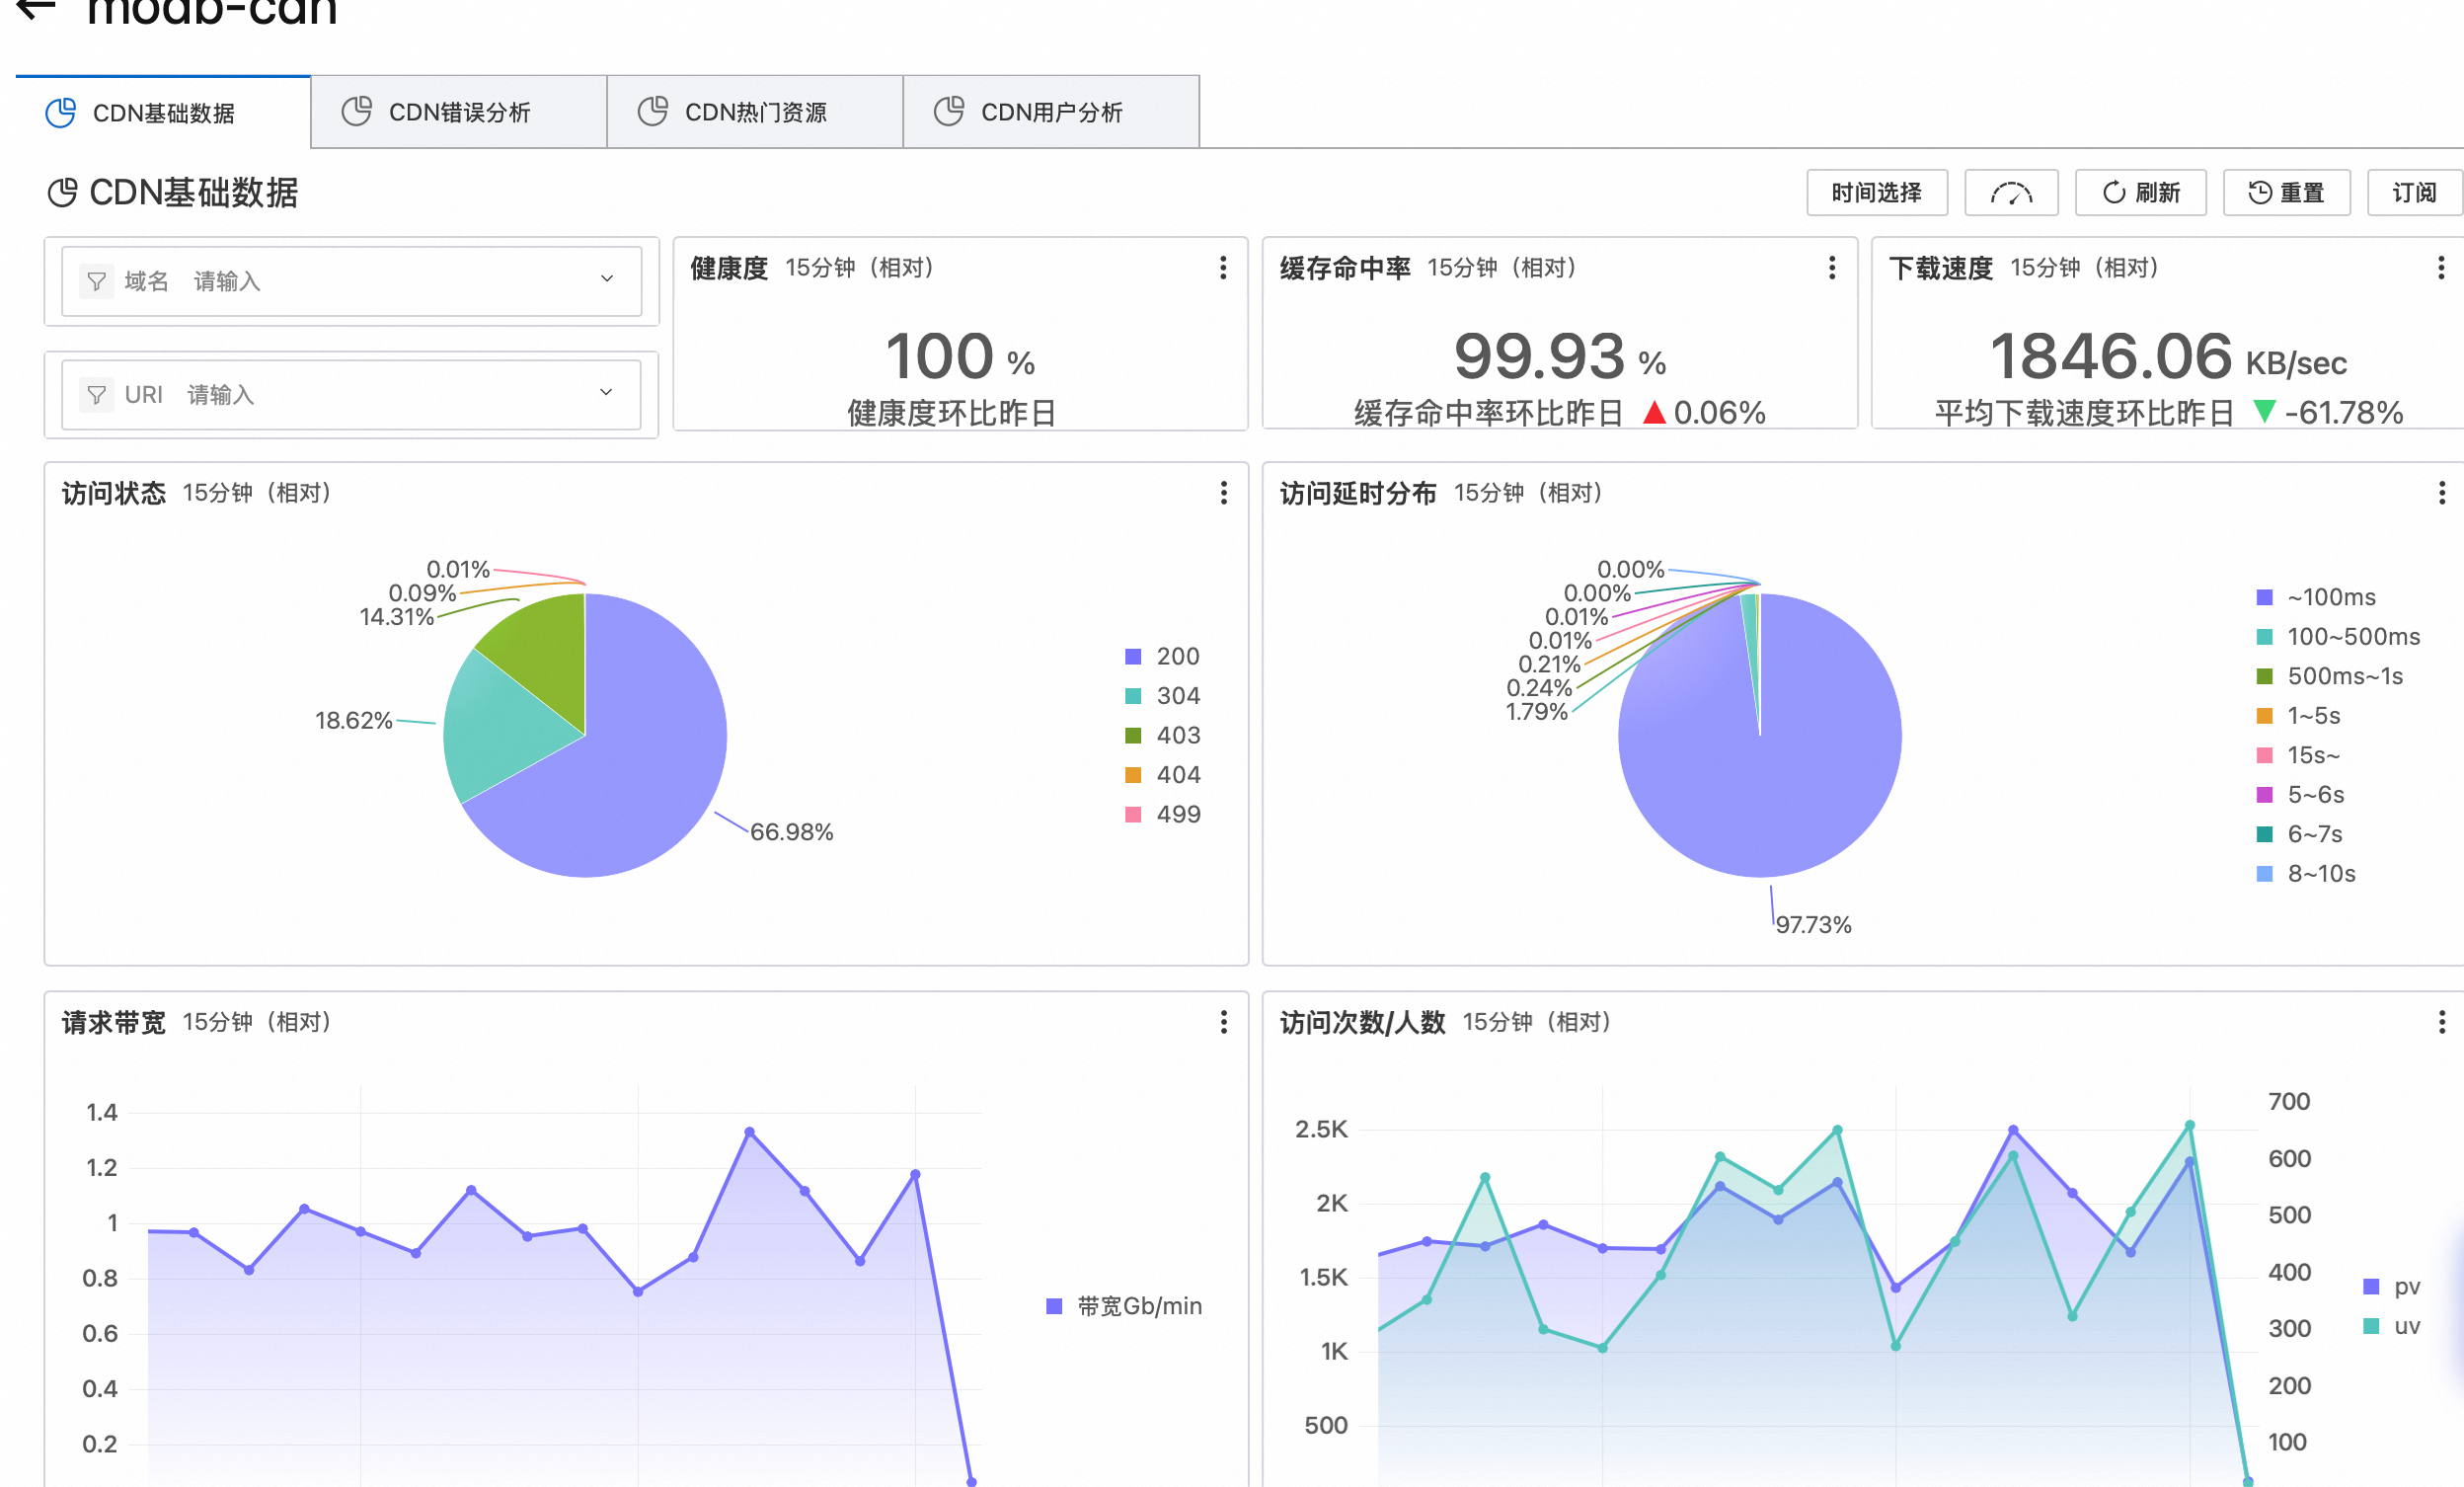2464x1487 pixels.
Task: Open the 访问状态 panel three-dot menu
Action: [x=1222, y=493]
